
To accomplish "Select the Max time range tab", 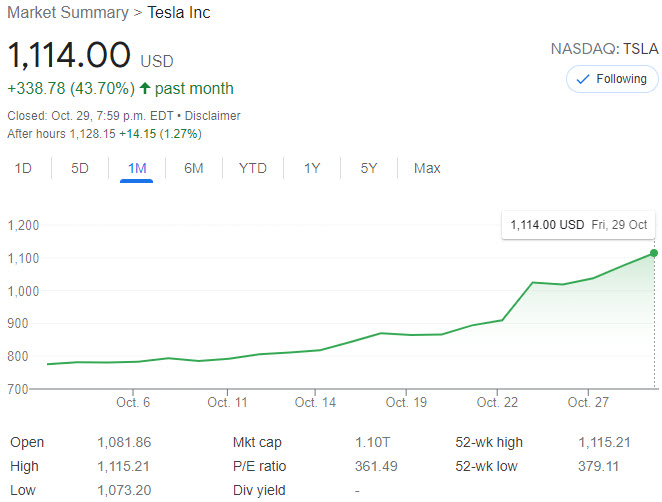I will (x=427, y=168).
